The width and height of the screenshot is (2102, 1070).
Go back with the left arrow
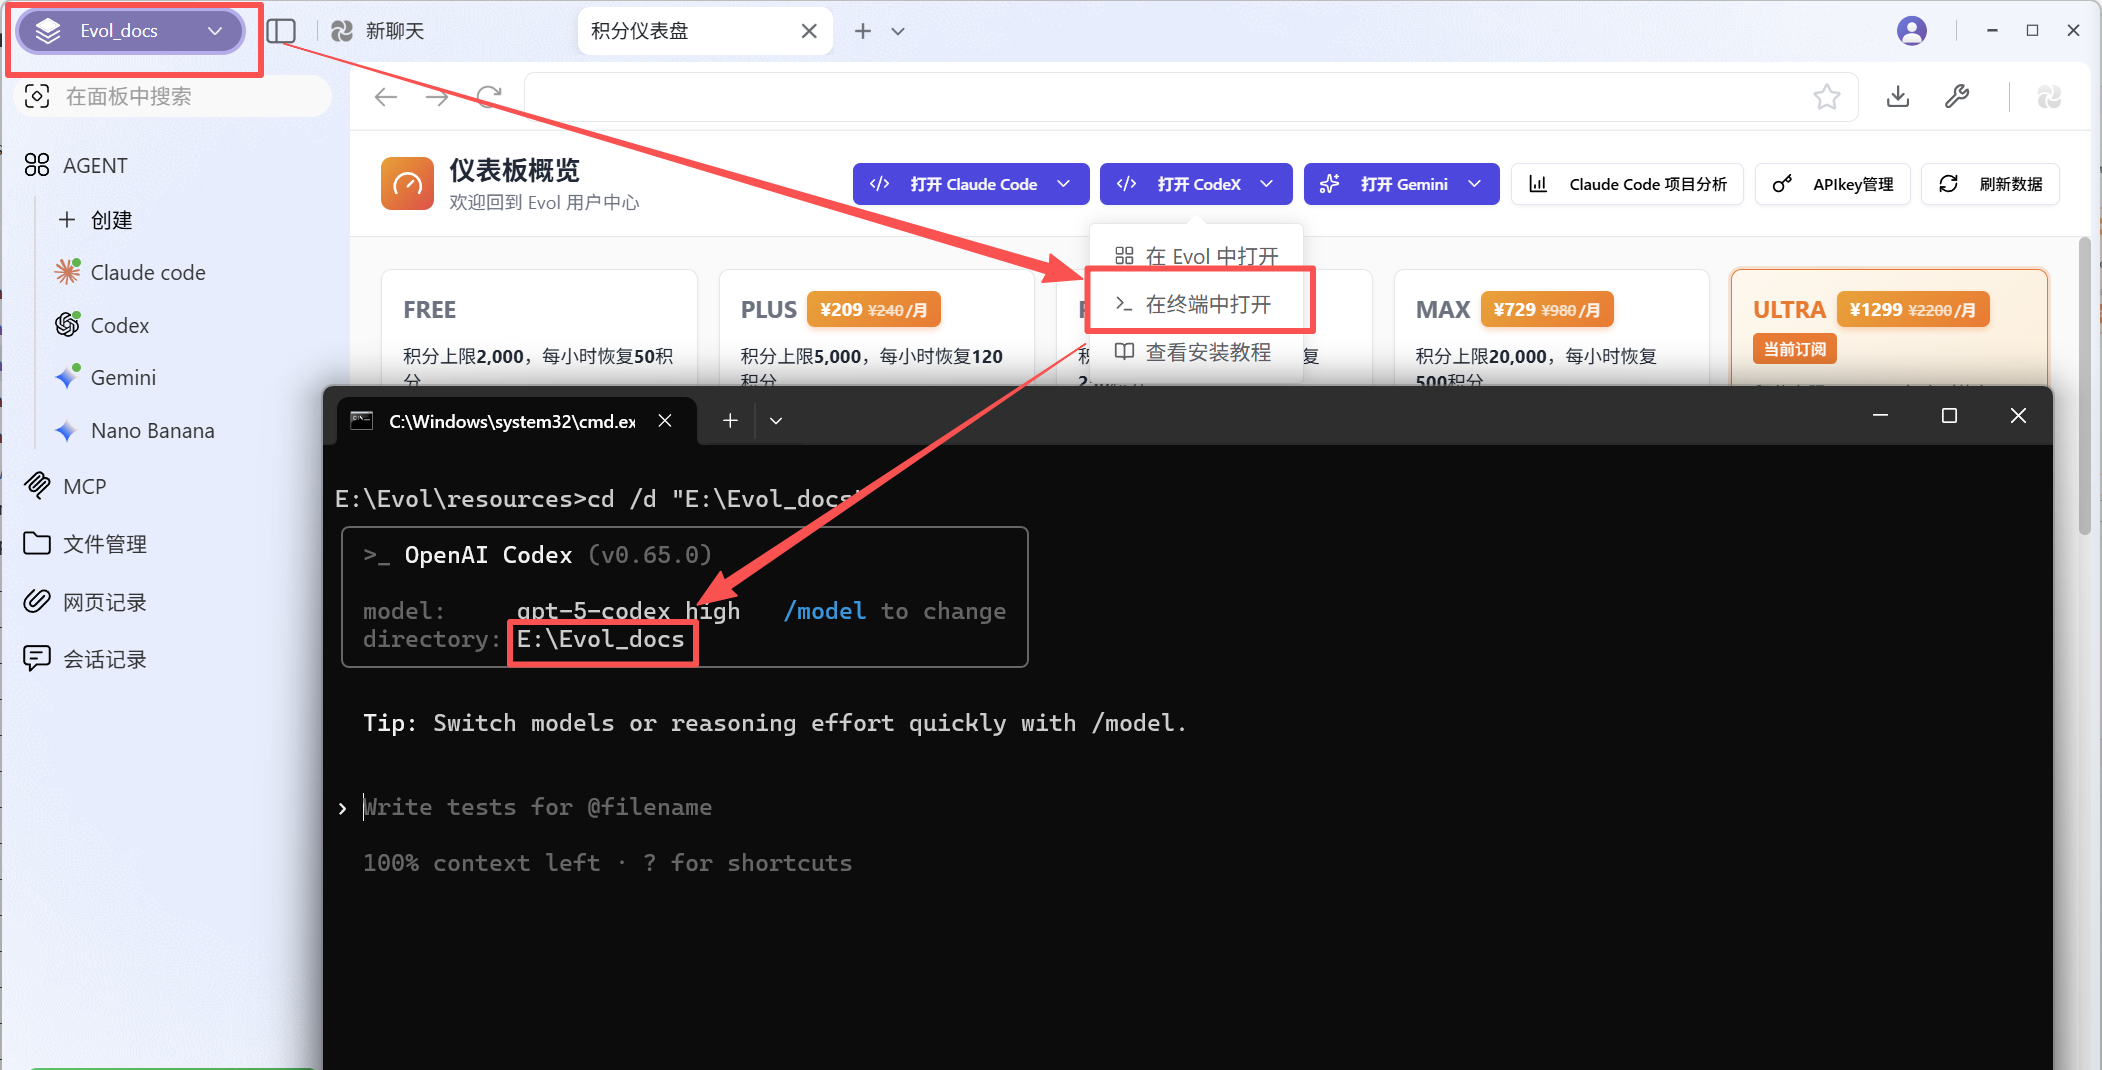point(386,97)
